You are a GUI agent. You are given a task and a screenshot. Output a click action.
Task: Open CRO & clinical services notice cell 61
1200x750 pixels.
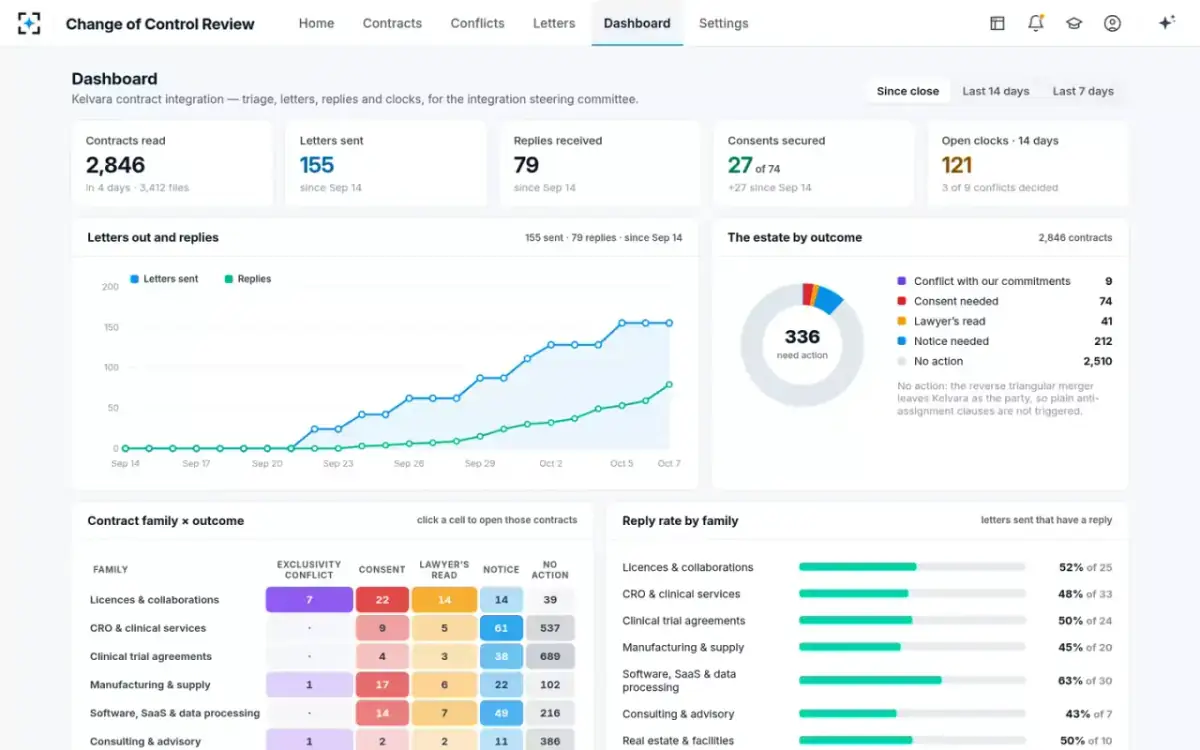(501, 628)
